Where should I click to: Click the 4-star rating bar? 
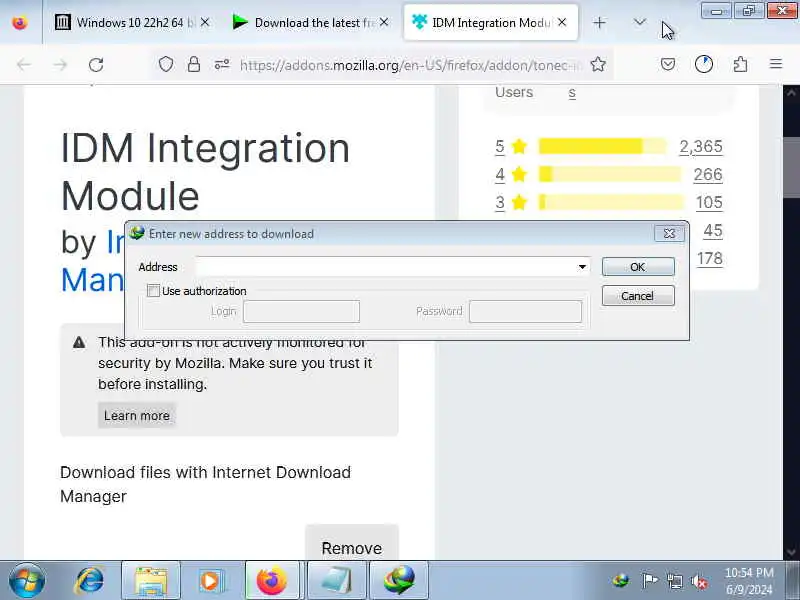pos(610,174)
